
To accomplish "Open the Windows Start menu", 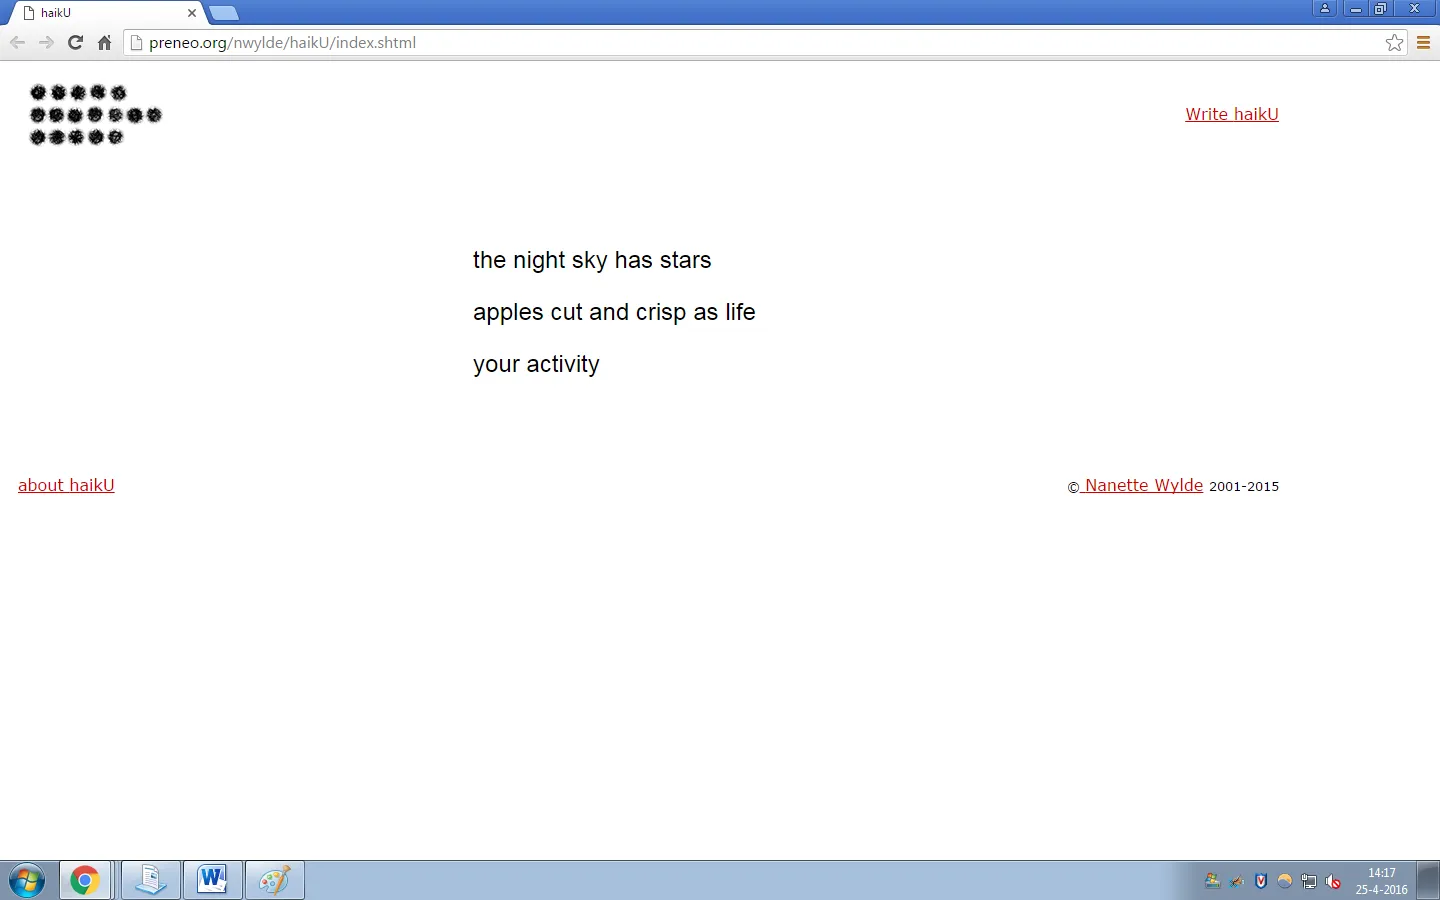I will pyautogui.click(x=27, y=881).
